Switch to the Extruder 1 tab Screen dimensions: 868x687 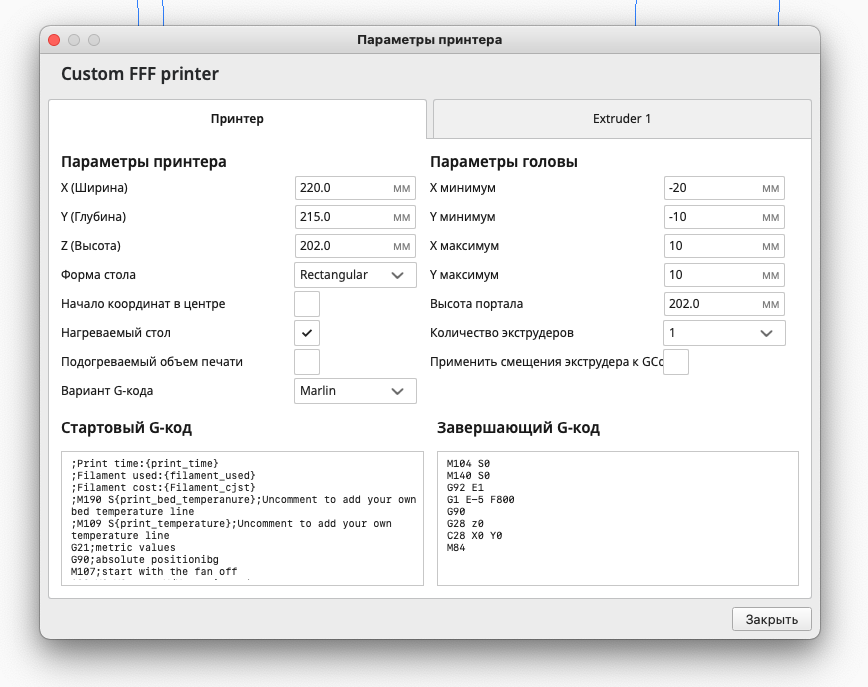point(621,118)
